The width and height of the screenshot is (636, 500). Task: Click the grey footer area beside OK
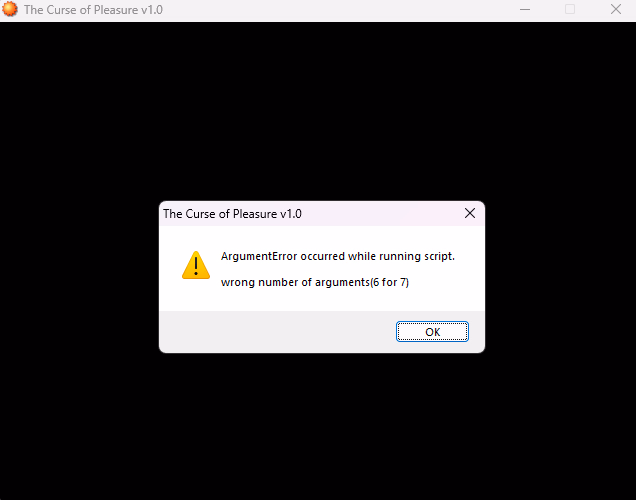click(x=276, y=332)
